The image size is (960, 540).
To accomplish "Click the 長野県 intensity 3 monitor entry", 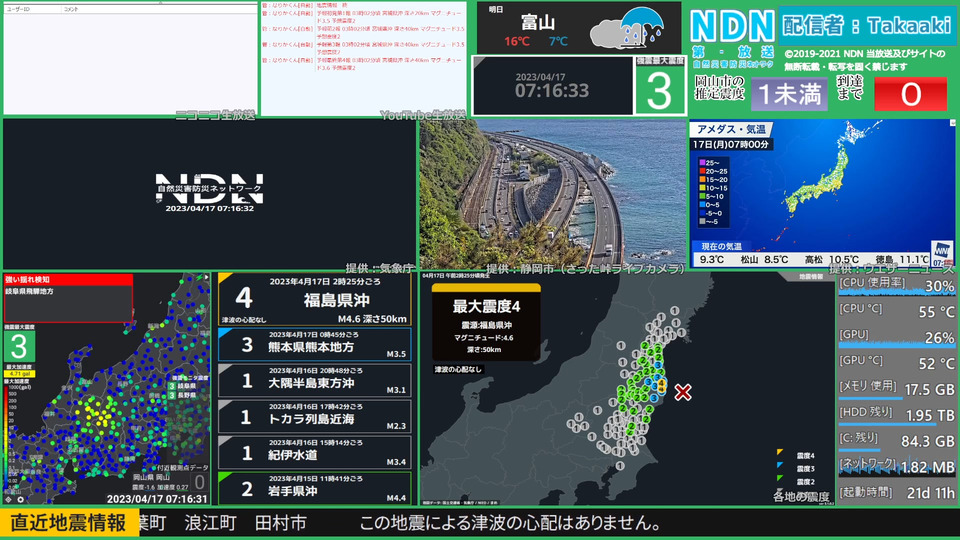I will [x=182, y=396].
